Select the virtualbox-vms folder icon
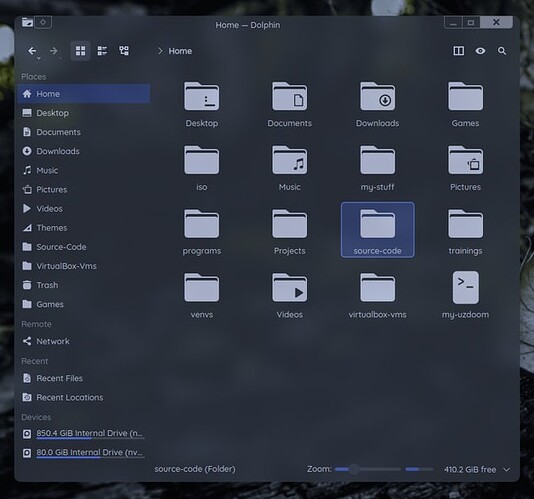Viewport: 534px width, 499px height. click(x=377, y=287)
